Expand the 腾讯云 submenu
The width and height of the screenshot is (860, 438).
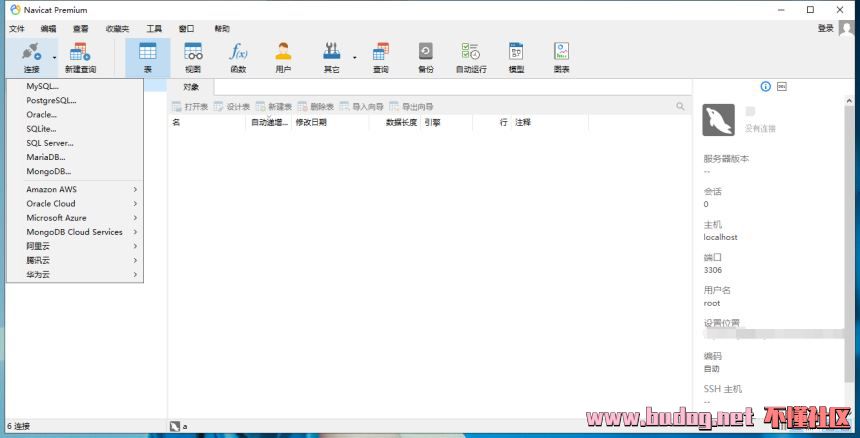click(x=75, y=260)
